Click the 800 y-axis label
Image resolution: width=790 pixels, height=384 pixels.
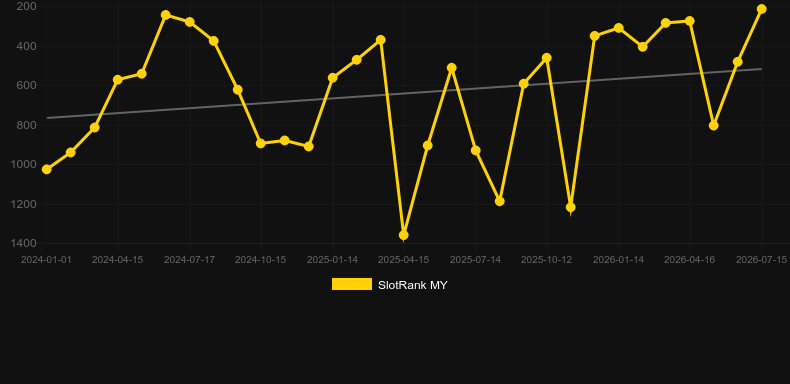[26, 125]
